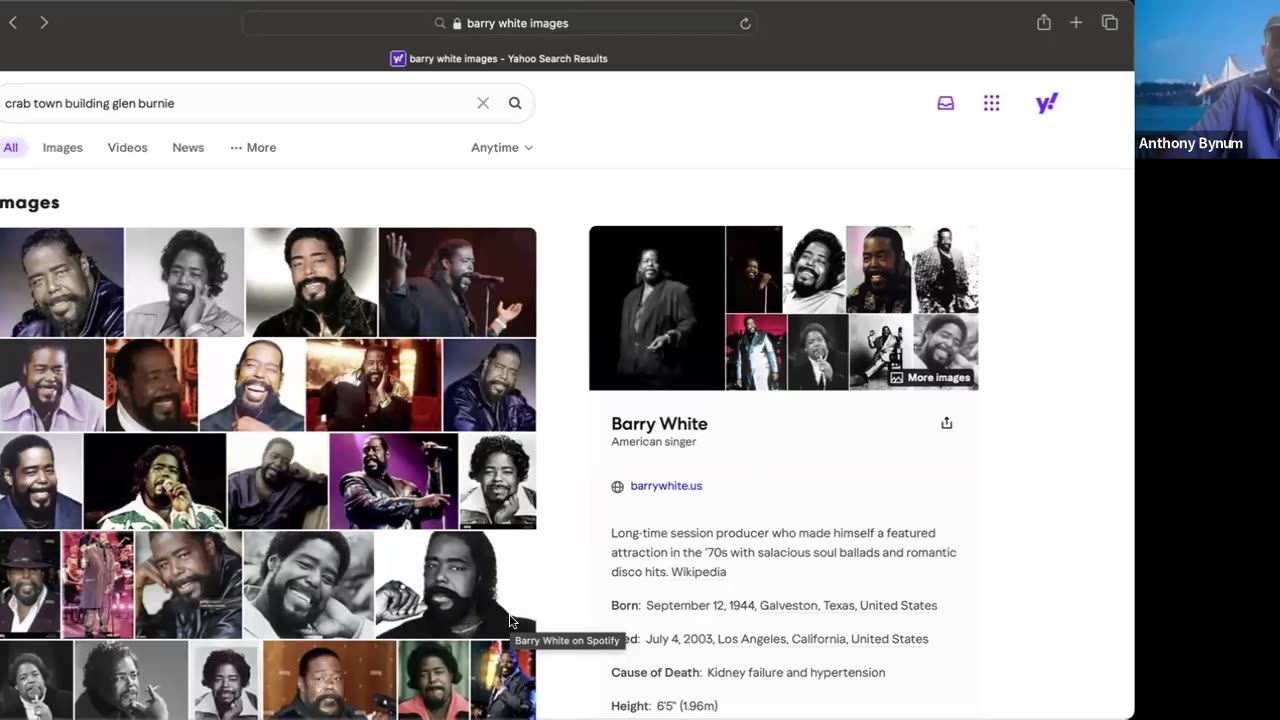
Task: Click the globe icon beside barrywhite.us
Action: [x=617, y=487]
